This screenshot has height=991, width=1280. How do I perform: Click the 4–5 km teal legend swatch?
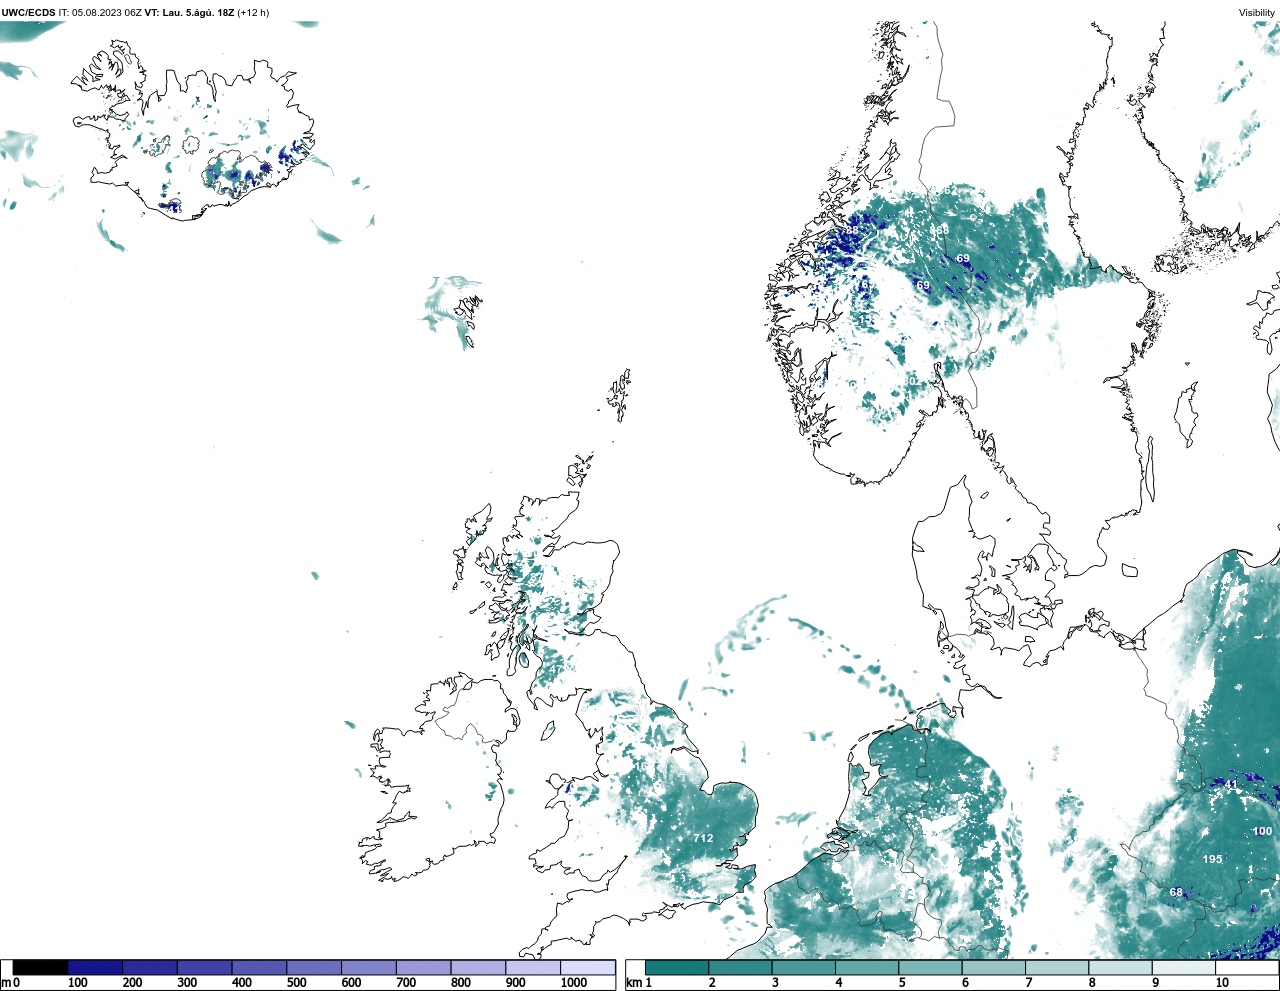[x=867, y=967]
